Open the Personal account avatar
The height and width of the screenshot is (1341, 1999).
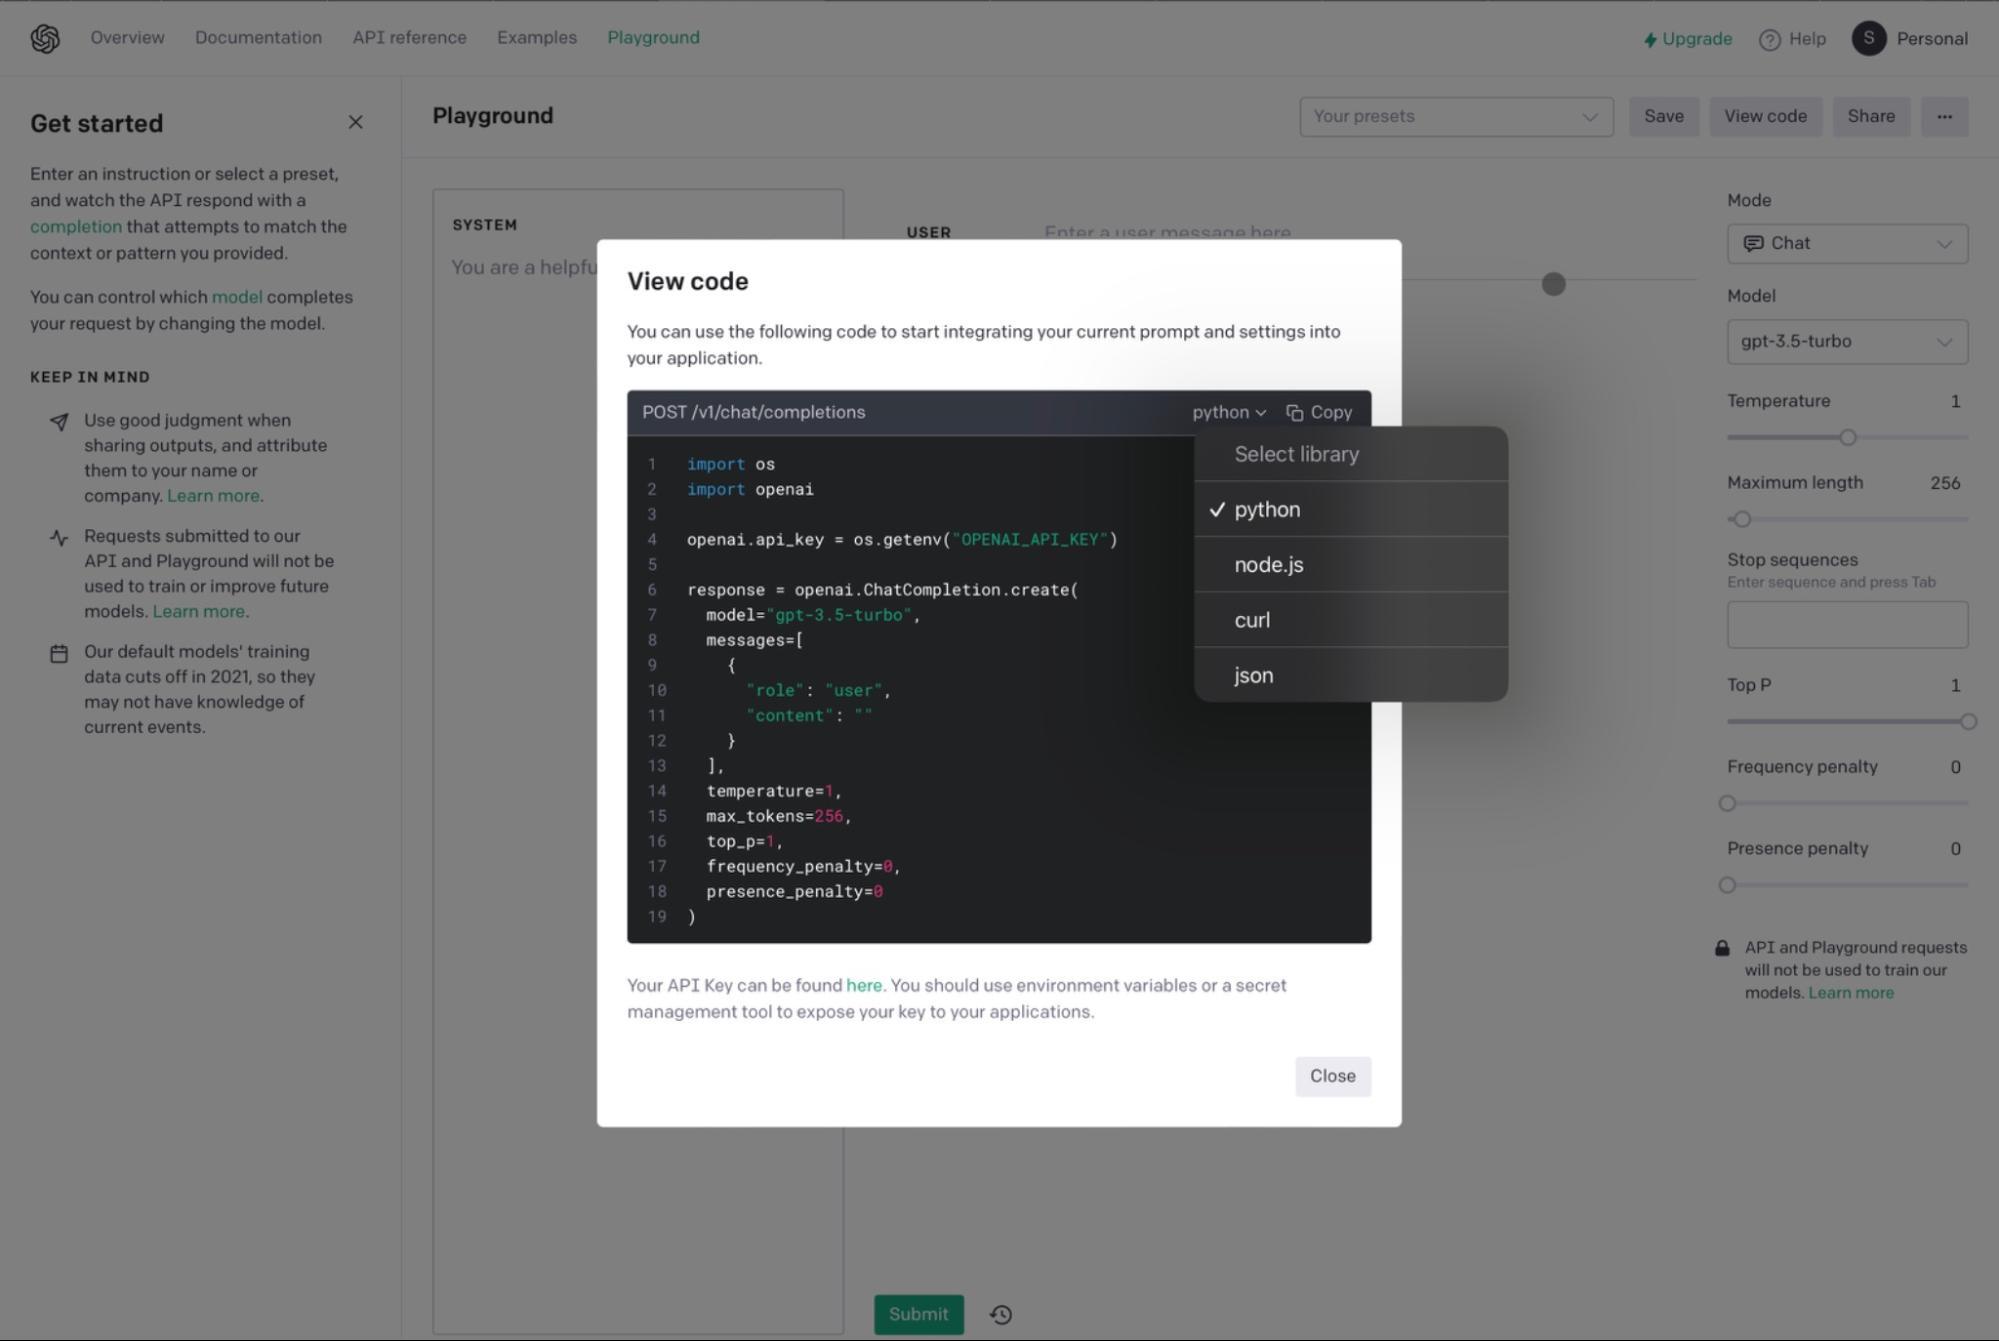pyautogui.click(x=1868, y=38)
